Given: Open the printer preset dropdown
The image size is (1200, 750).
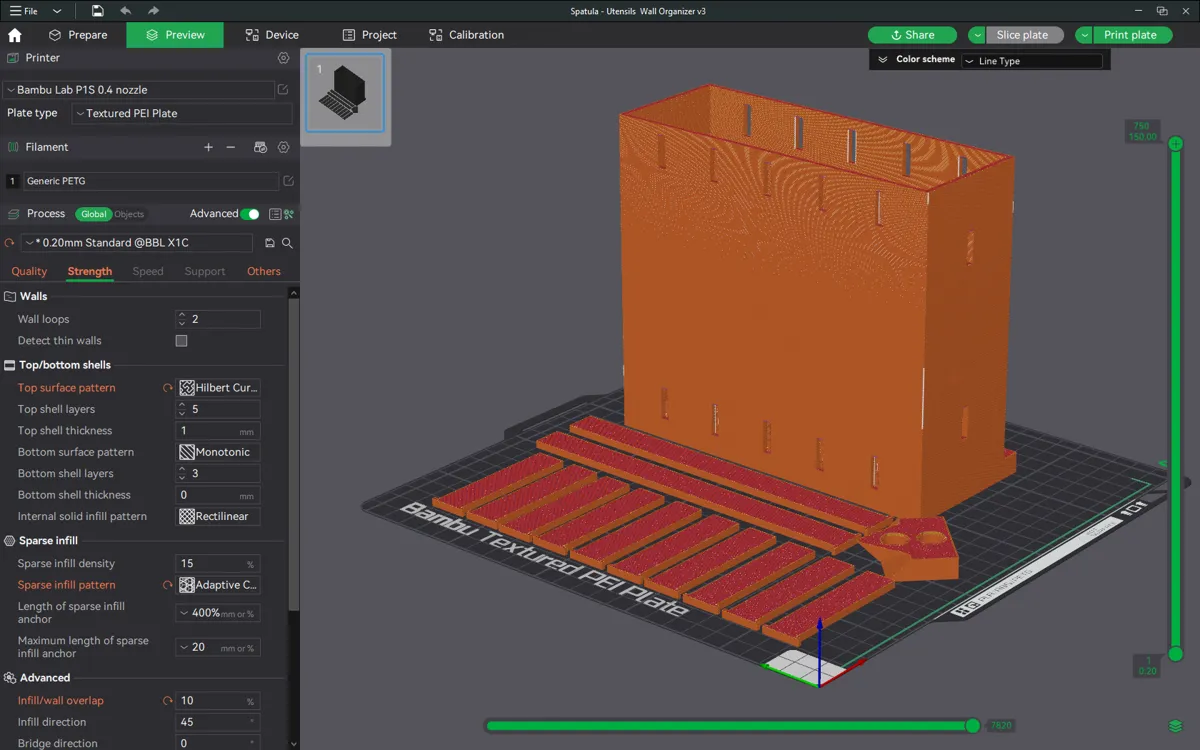Looking at the screenshot, I should click(138, 90).
